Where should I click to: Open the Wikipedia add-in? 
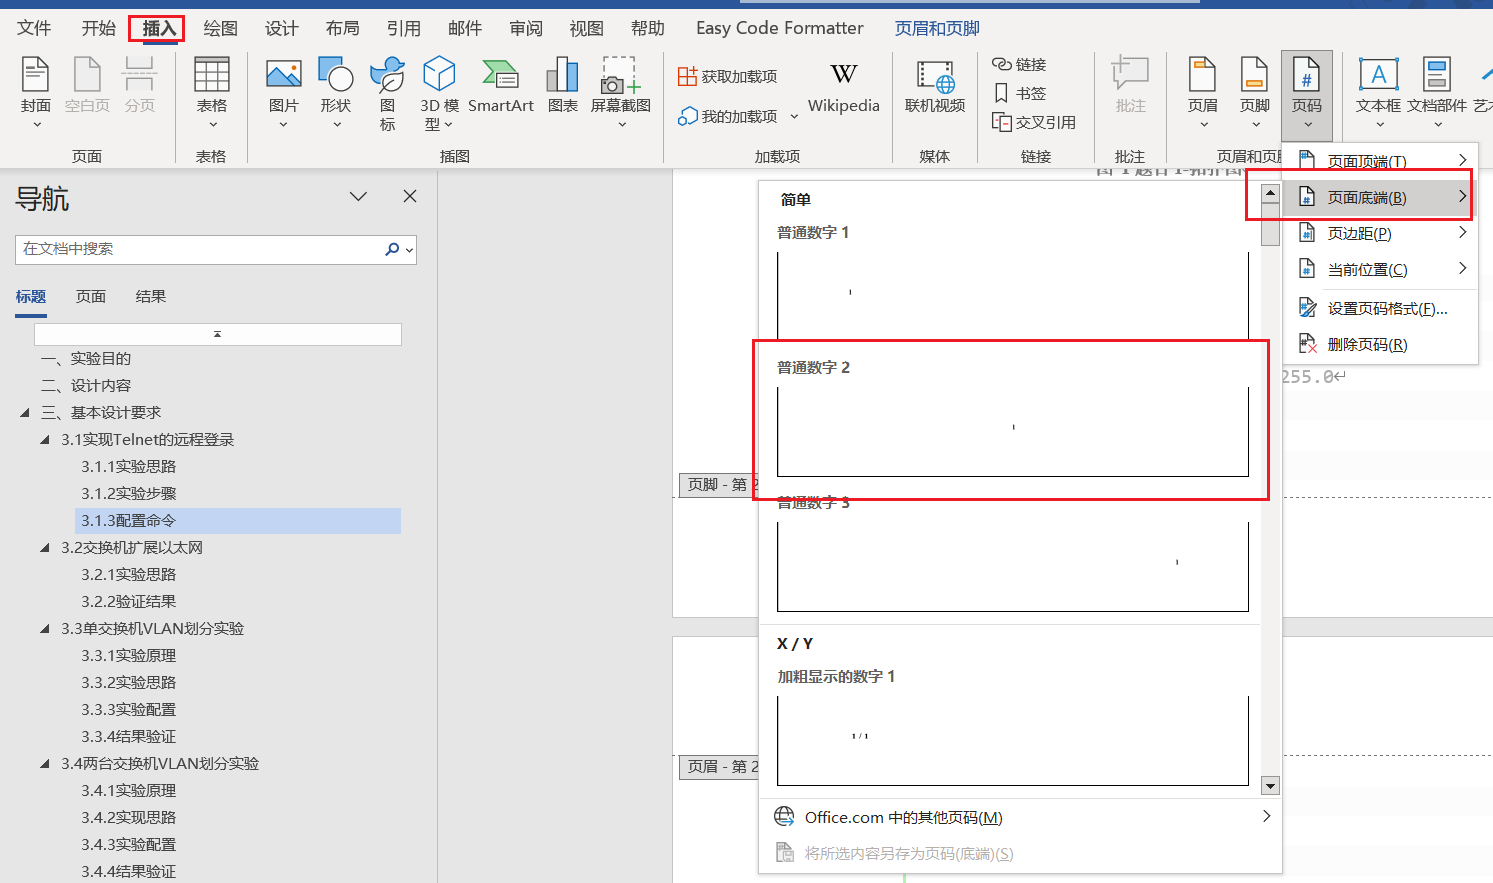(844, 88)
